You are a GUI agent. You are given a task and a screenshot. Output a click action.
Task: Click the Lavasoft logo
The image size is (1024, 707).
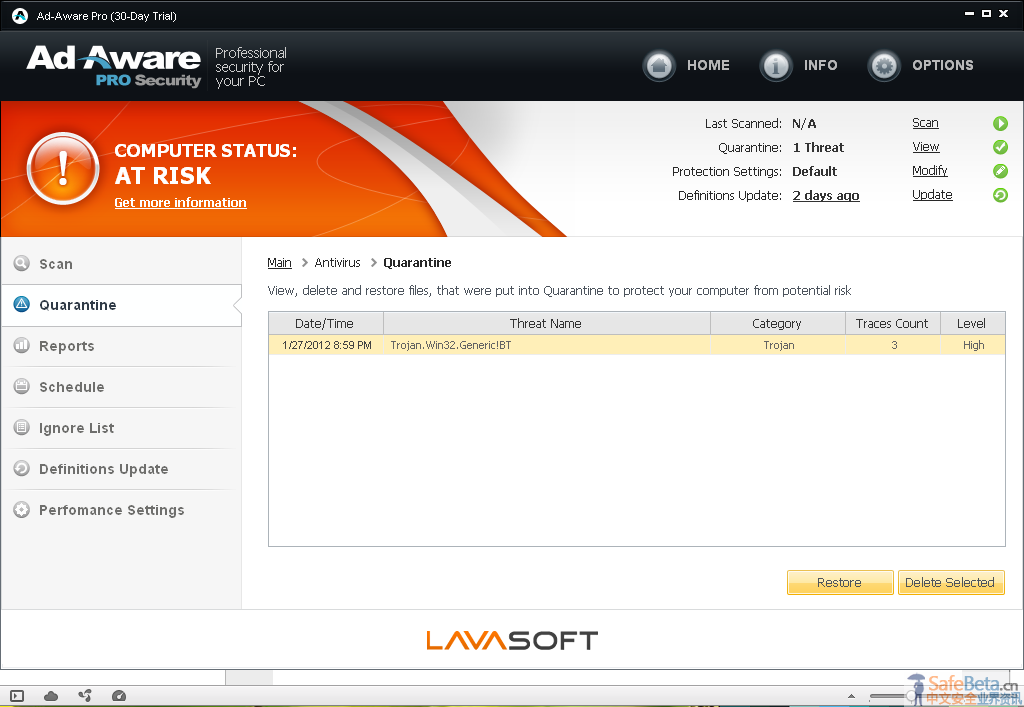pyautogui.click(x=512, y=640)
